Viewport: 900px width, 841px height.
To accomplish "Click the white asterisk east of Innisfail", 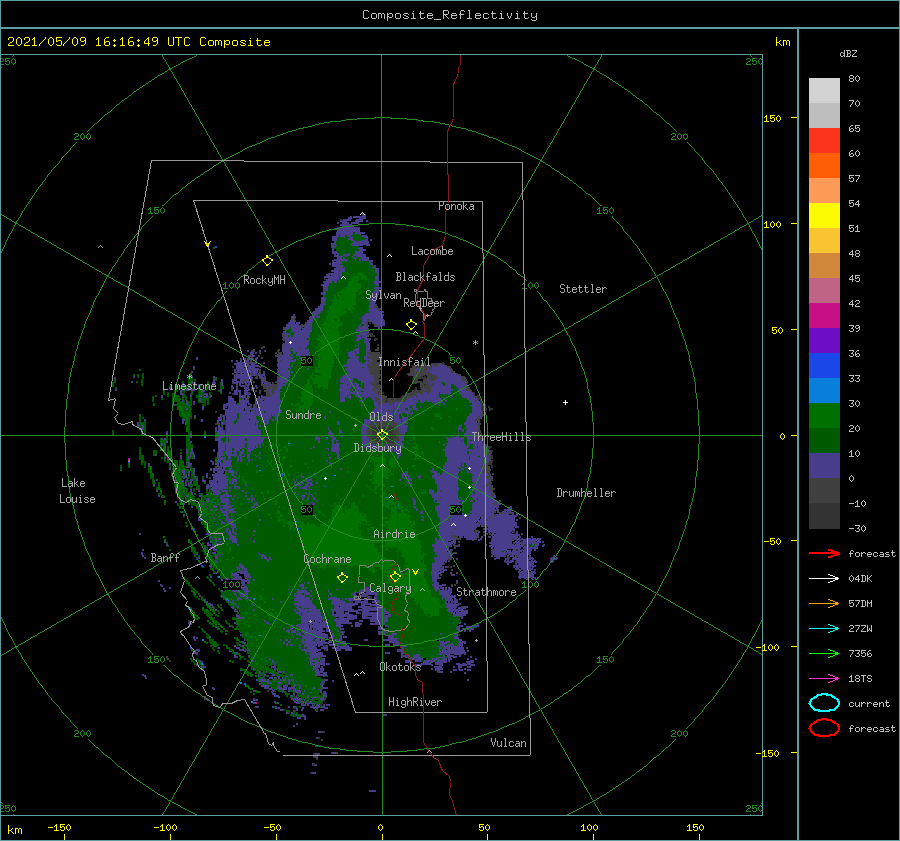I will [x=475, y=343].
